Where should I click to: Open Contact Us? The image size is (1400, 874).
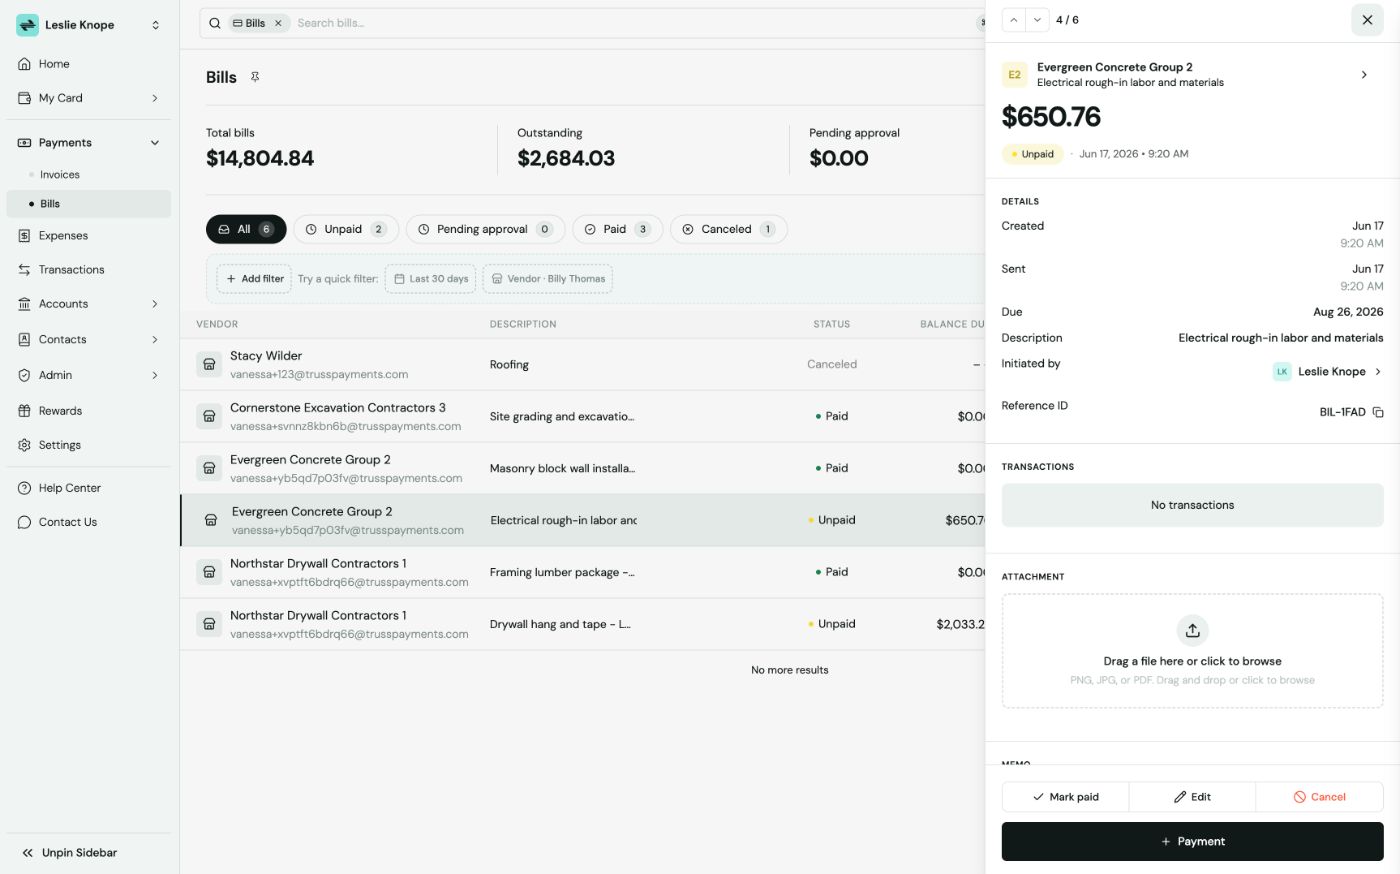tap(89, 522)
